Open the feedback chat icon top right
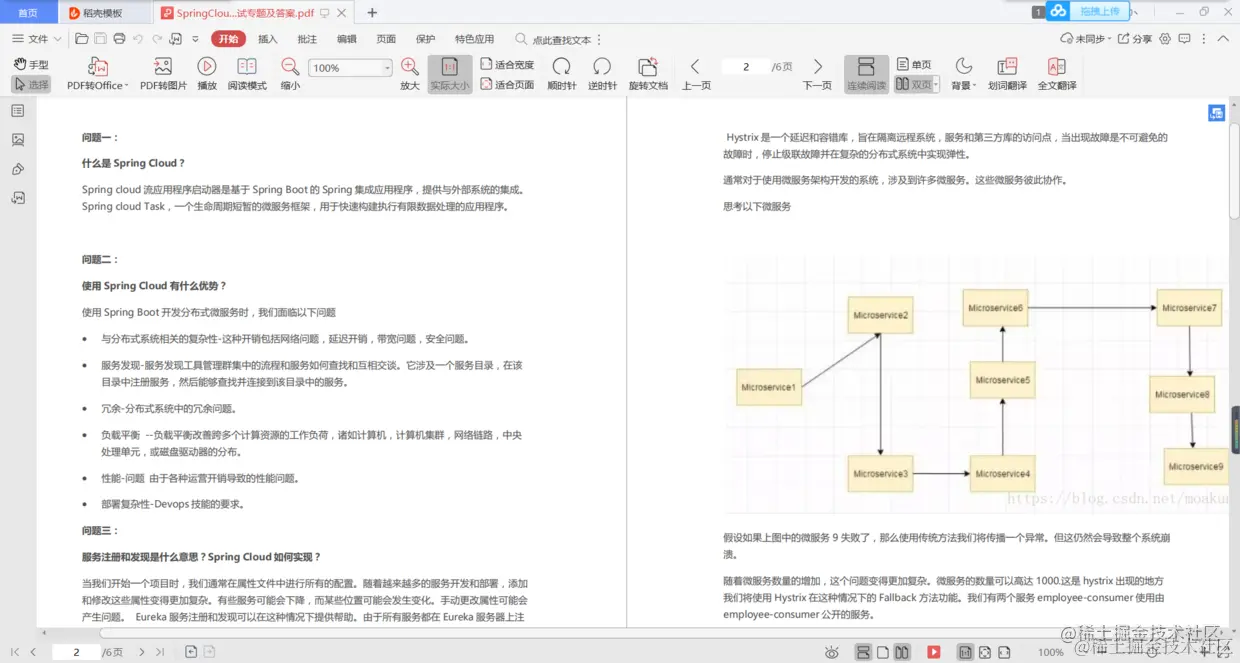This screenshot has height=663, width=1240. click(1184, 39)
